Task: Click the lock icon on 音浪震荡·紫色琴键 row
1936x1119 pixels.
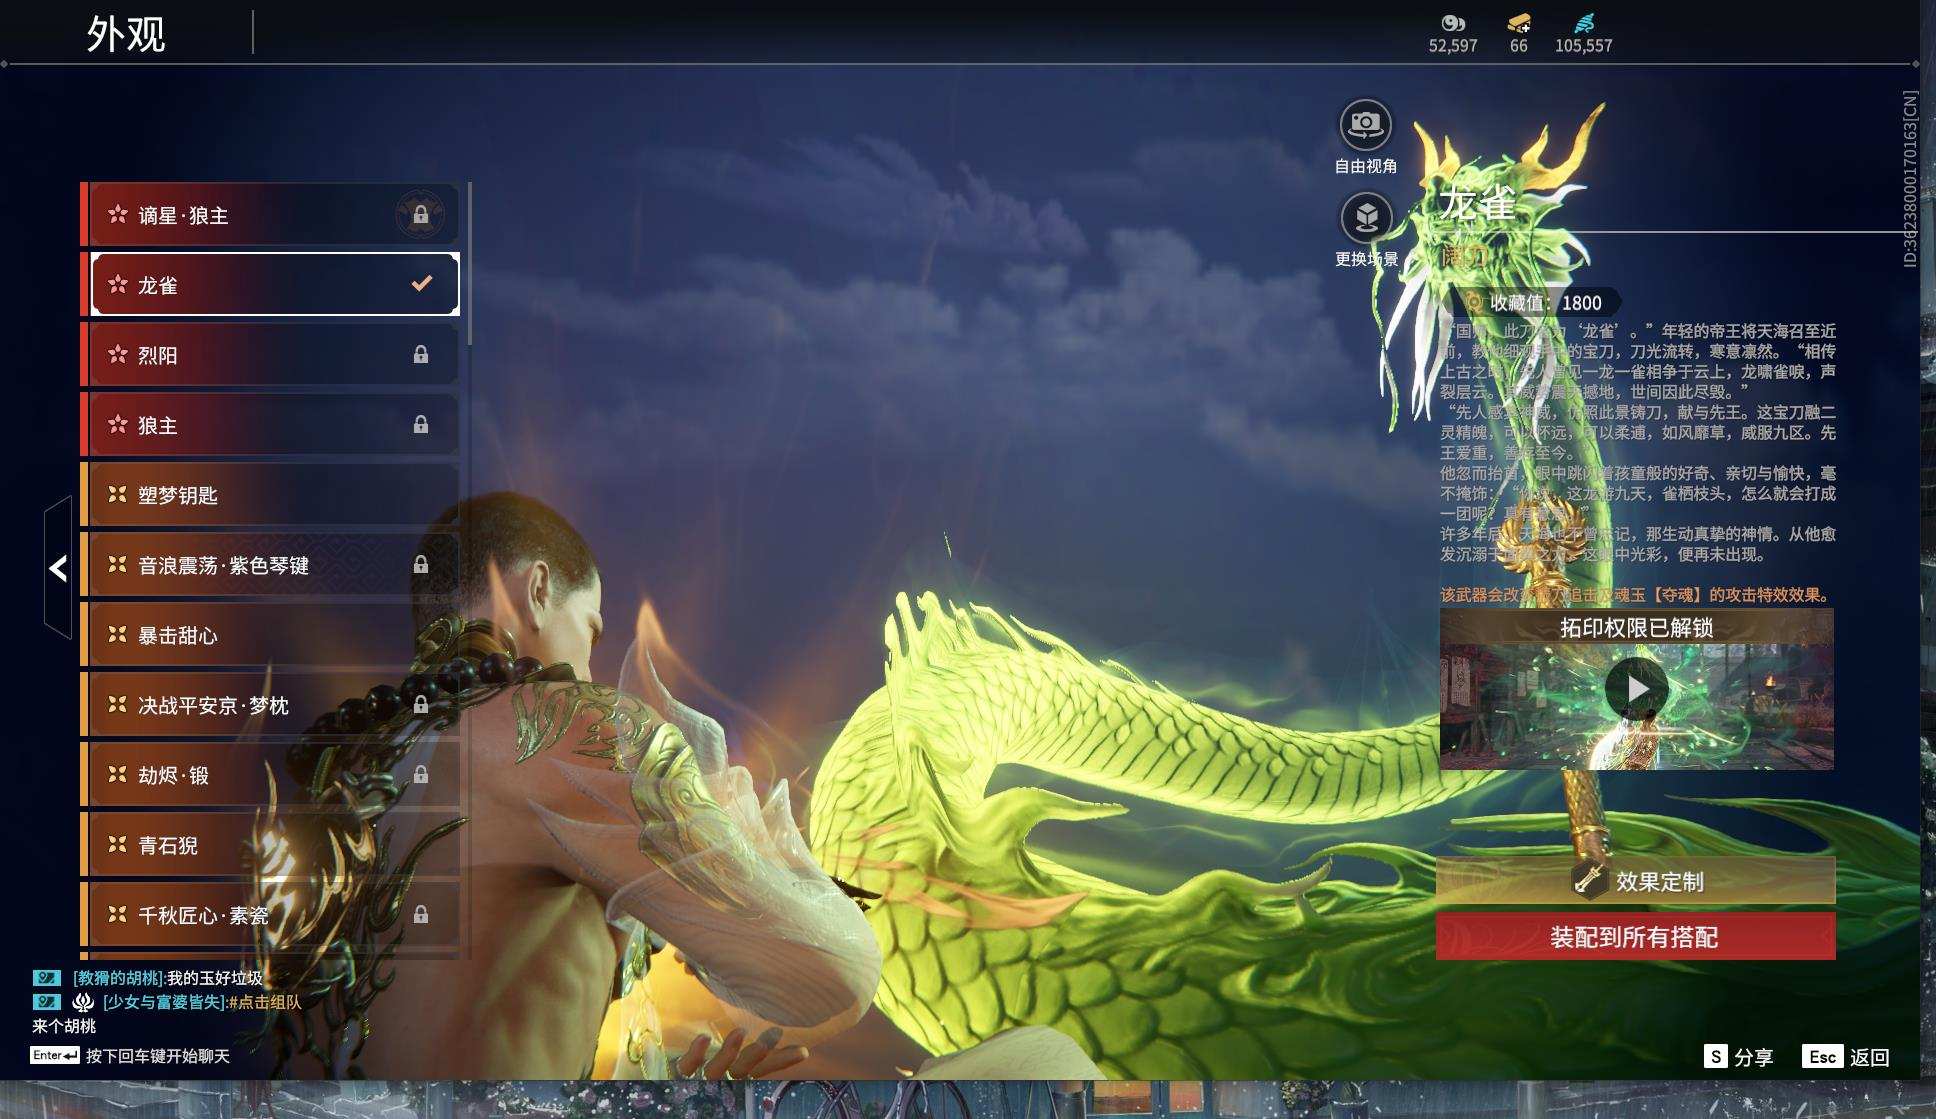Action: [421, 565]
